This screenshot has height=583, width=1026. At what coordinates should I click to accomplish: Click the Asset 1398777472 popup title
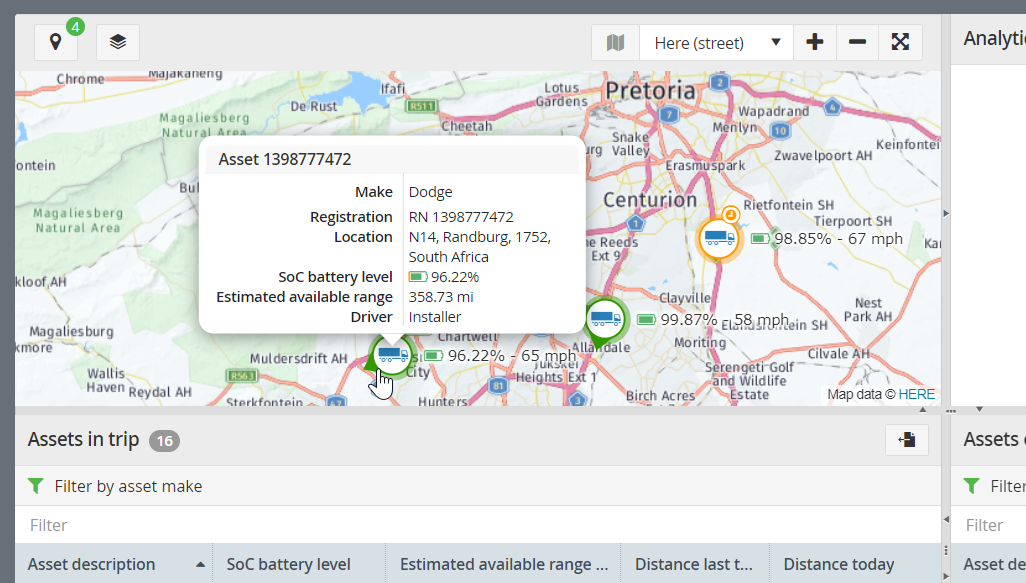[x=285, y=159]
